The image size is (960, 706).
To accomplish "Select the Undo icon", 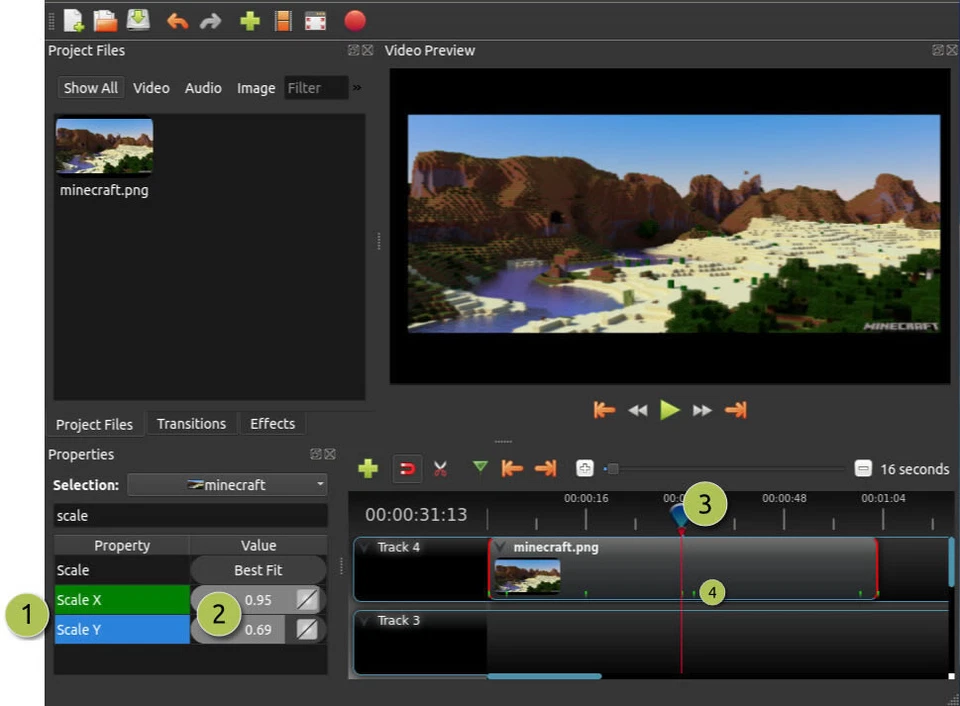I will click(177, 20).
